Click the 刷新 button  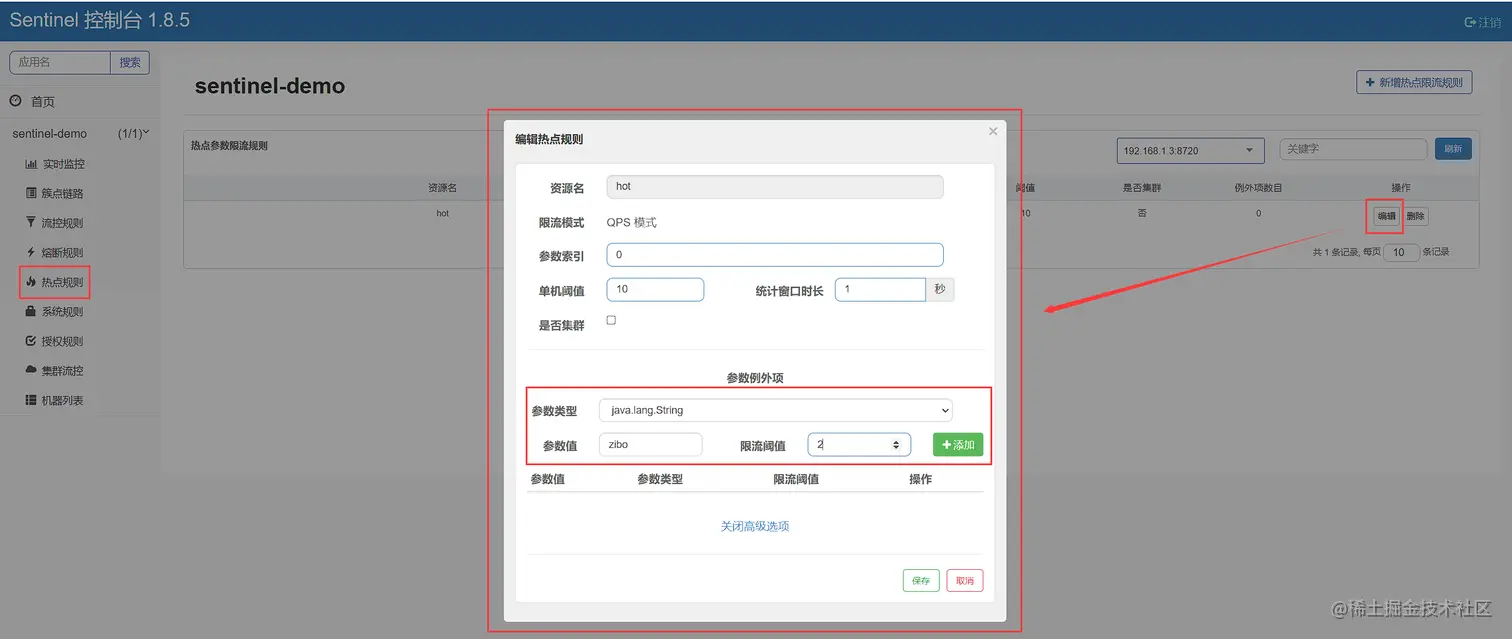pos(1453,149)
